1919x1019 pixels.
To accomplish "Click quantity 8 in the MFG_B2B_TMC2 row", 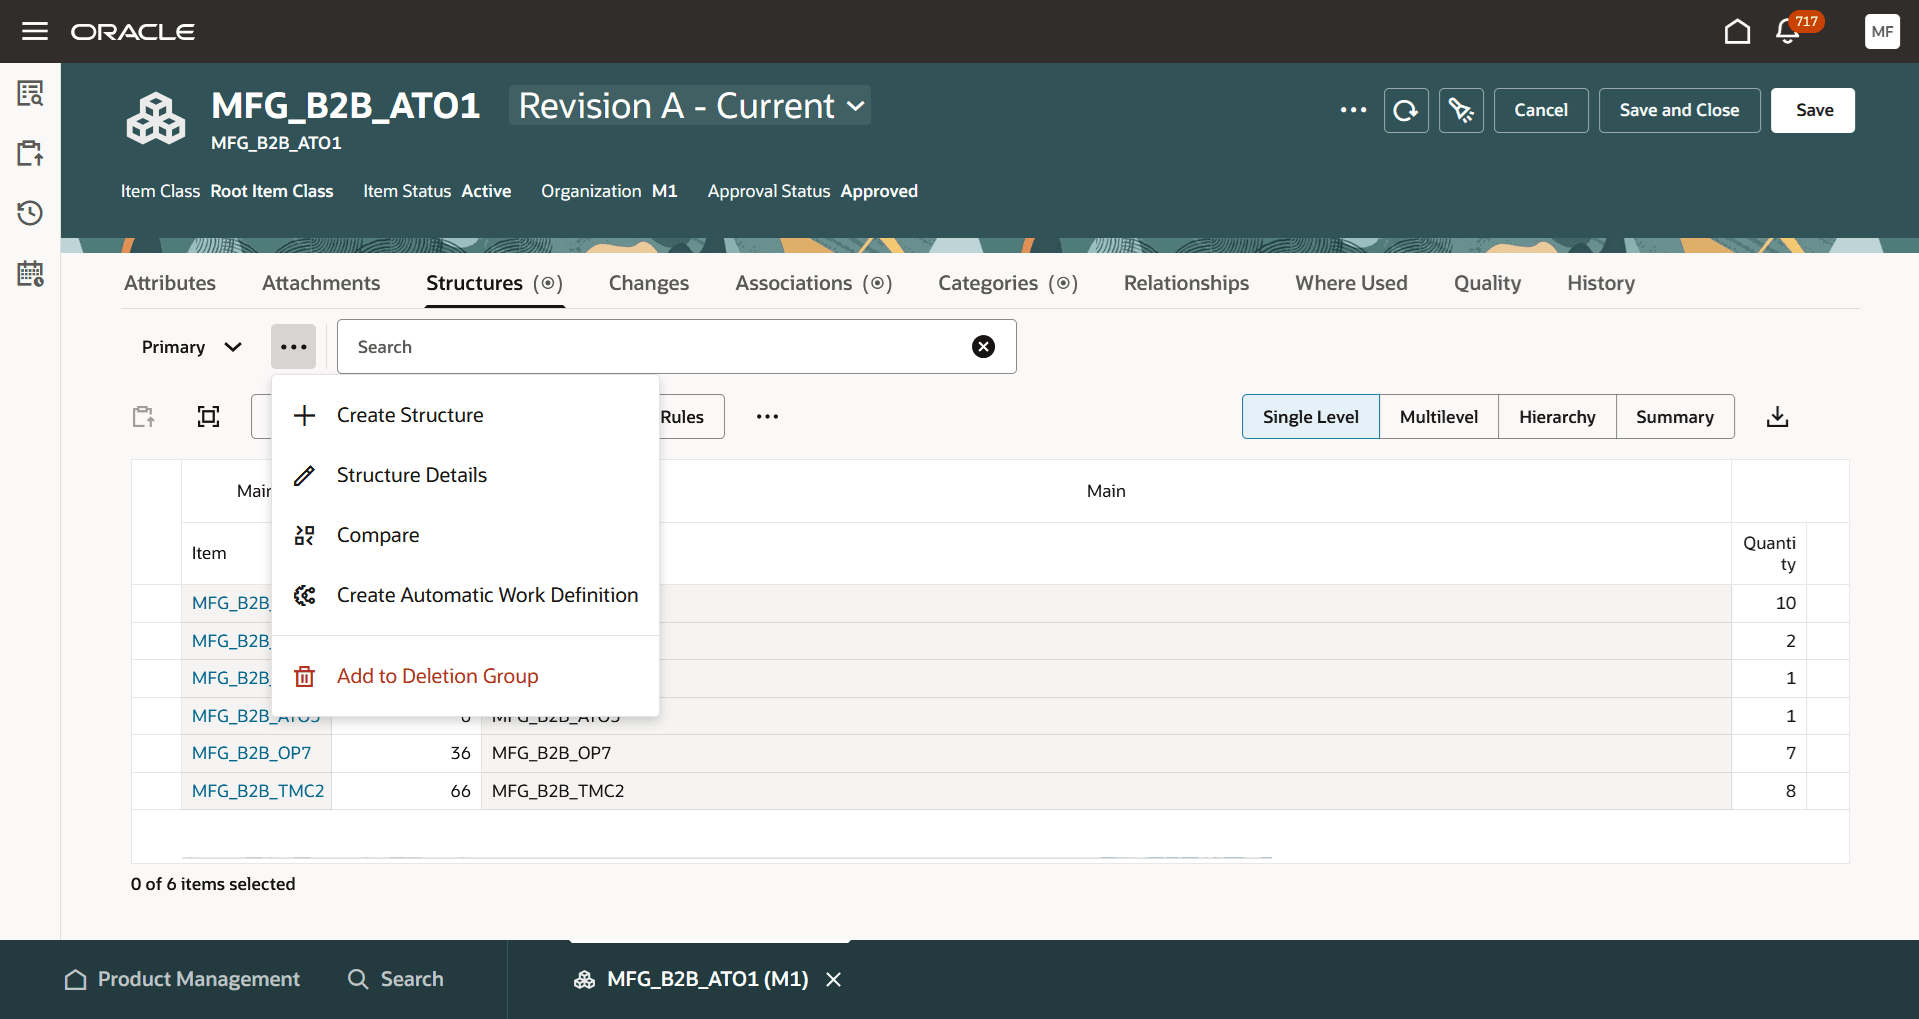I will click(1769, 791).
